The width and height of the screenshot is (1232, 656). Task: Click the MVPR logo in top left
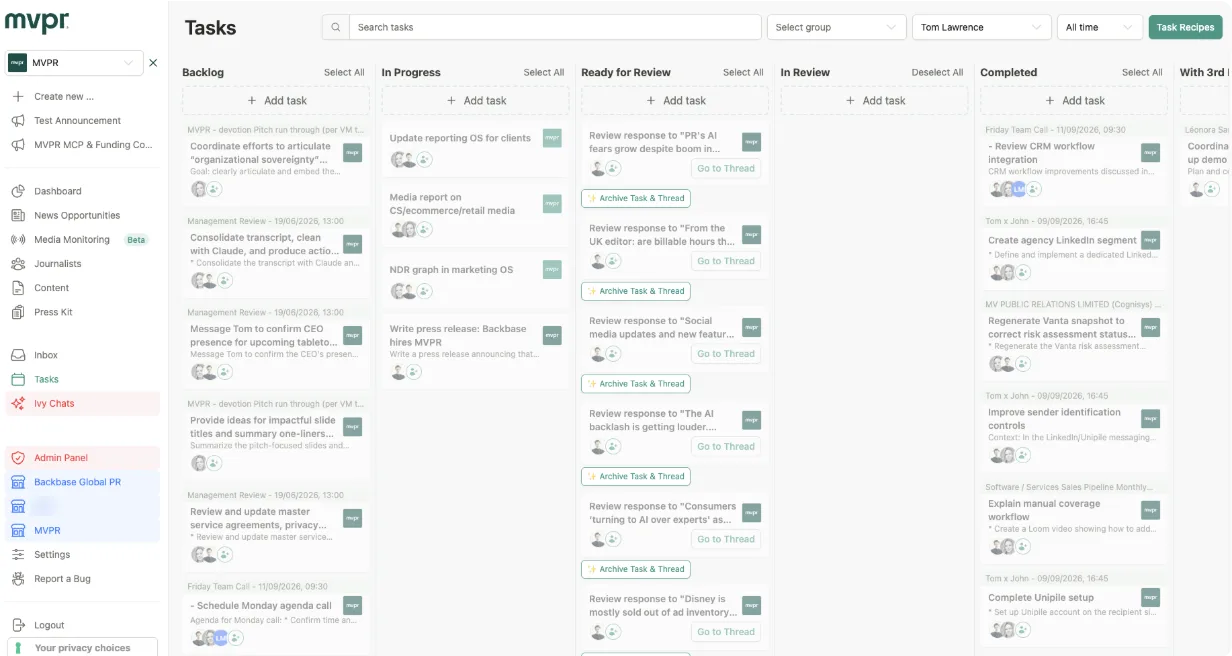37,23
